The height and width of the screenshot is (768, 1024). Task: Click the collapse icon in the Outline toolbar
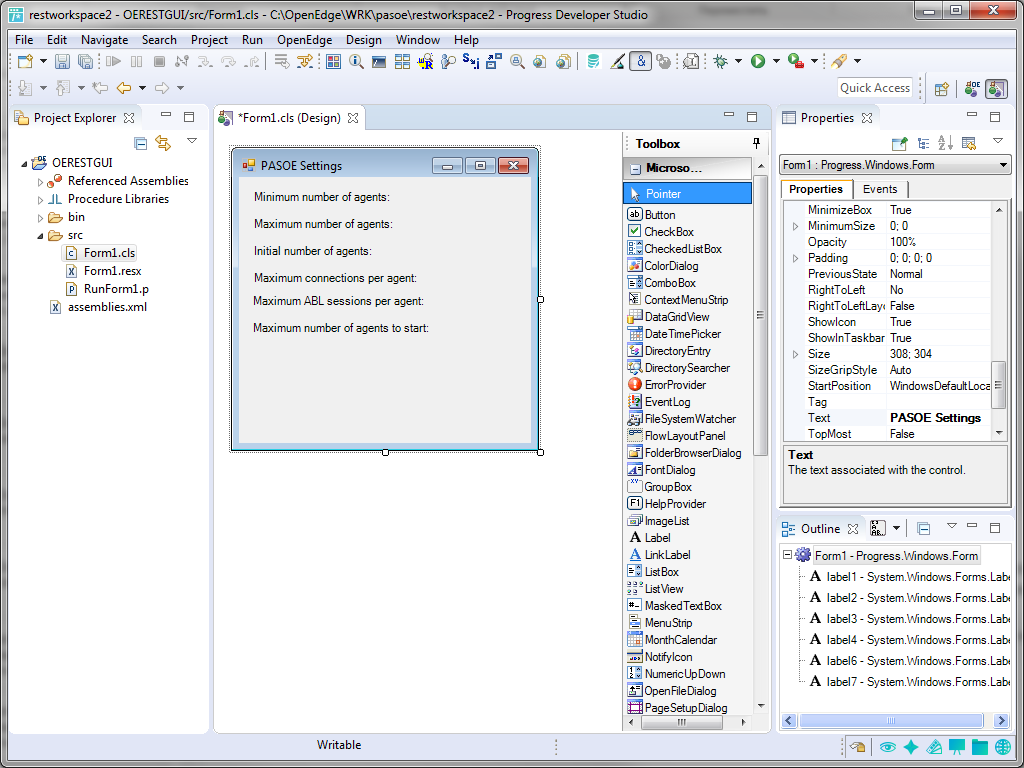[923, 528]
